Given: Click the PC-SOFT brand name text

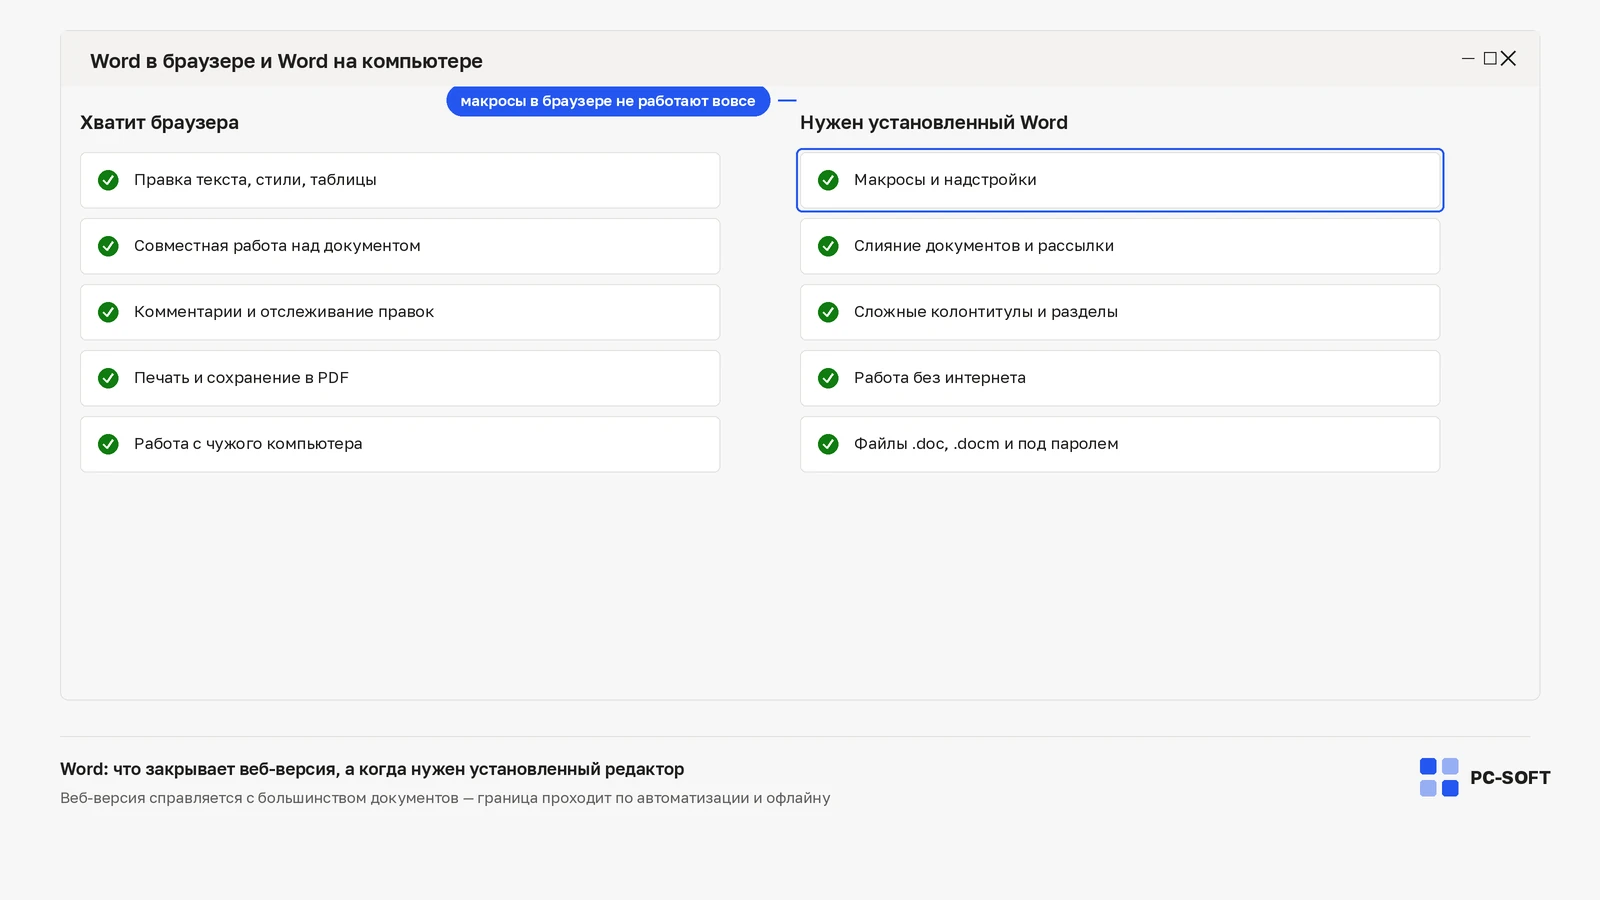Looking at the screenshot, I should tap(1510, 778).
